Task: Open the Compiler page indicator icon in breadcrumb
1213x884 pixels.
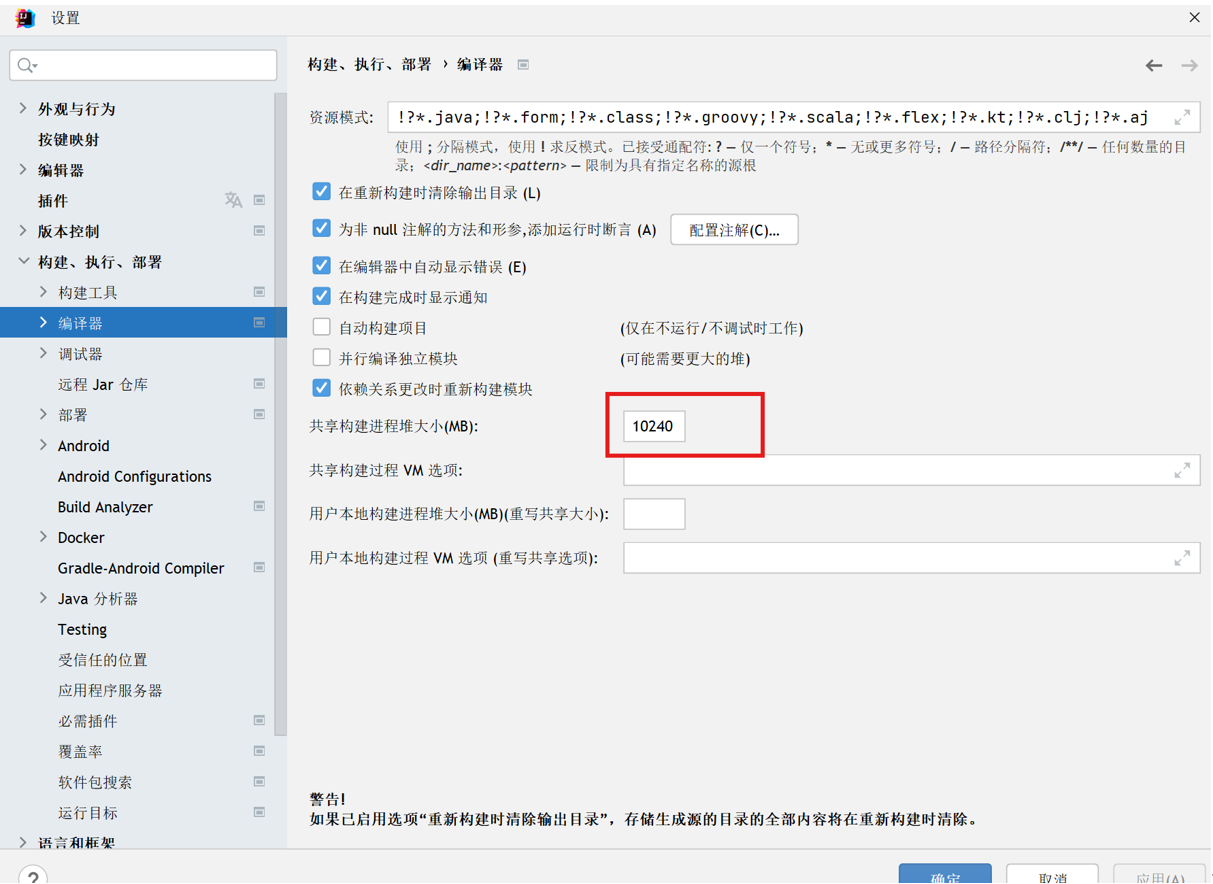Action: (523, 64)
